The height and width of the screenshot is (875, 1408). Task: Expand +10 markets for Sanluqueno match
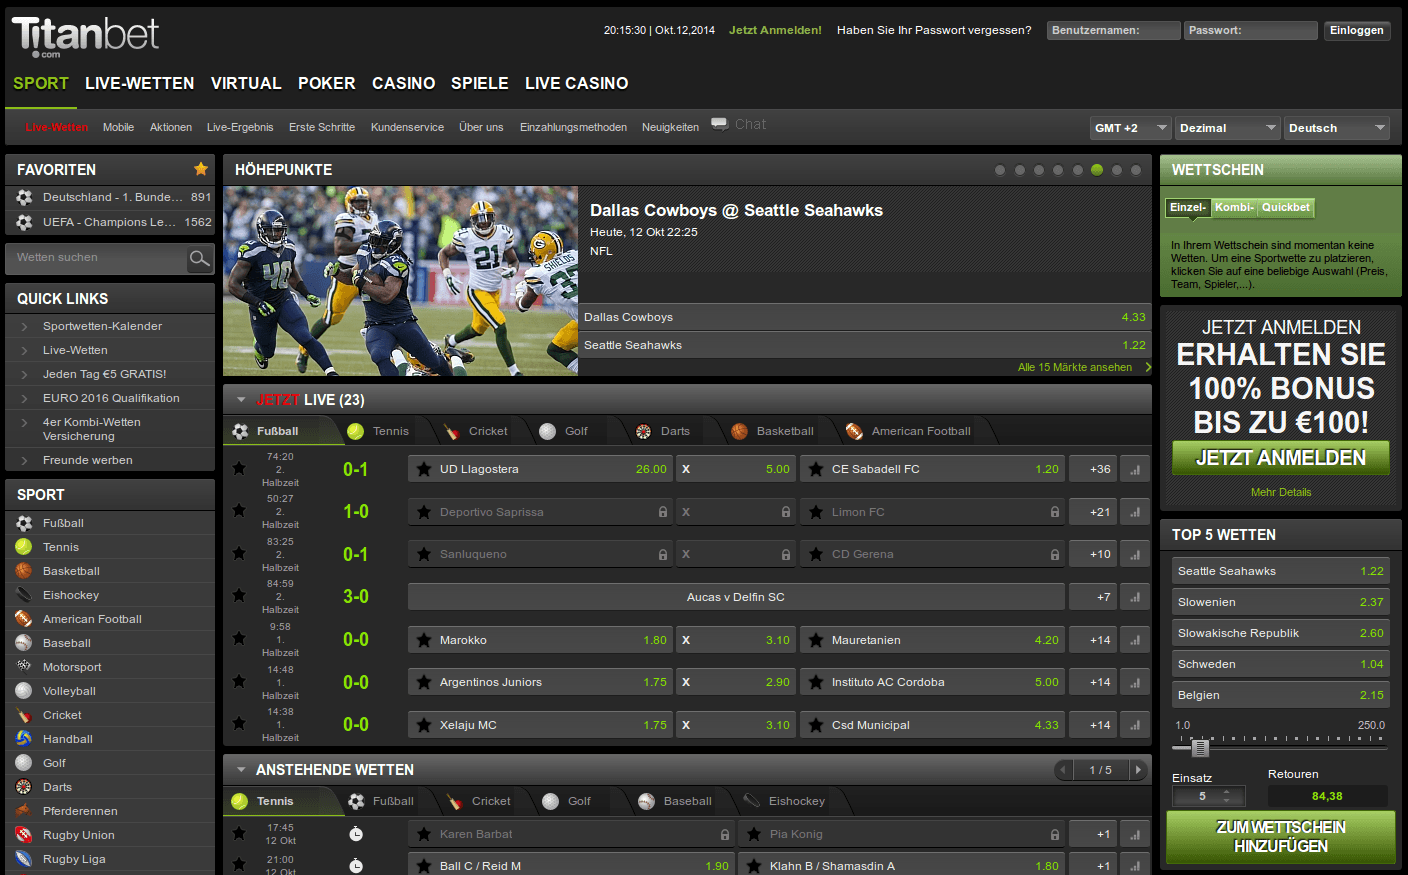click(x=1093, y=554)
